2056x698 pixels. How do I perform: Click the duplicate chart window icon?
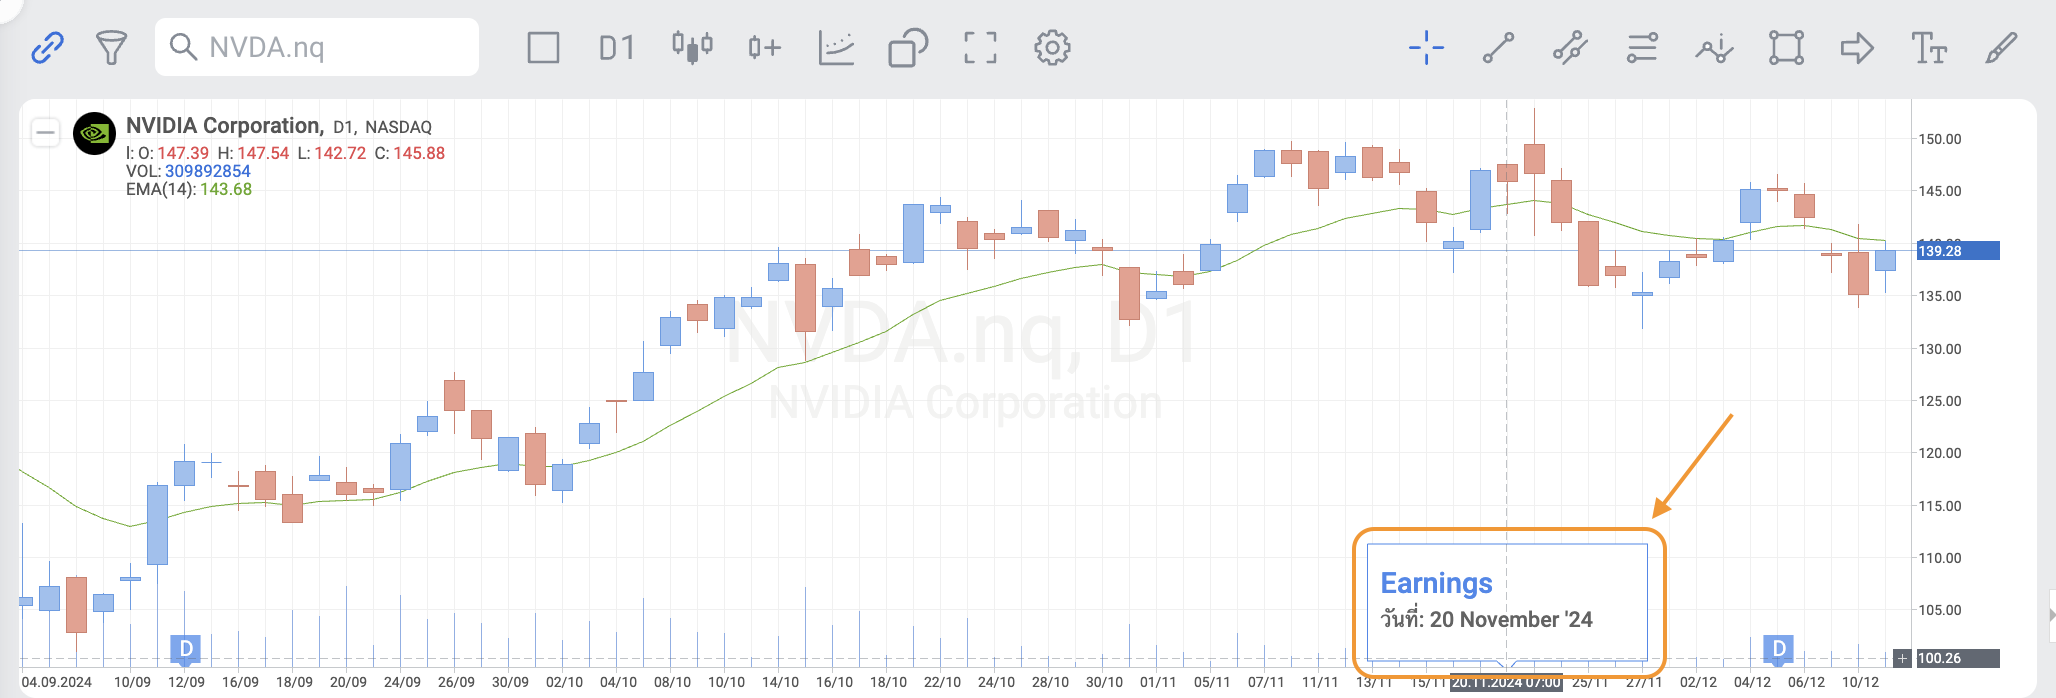point(908,47)
